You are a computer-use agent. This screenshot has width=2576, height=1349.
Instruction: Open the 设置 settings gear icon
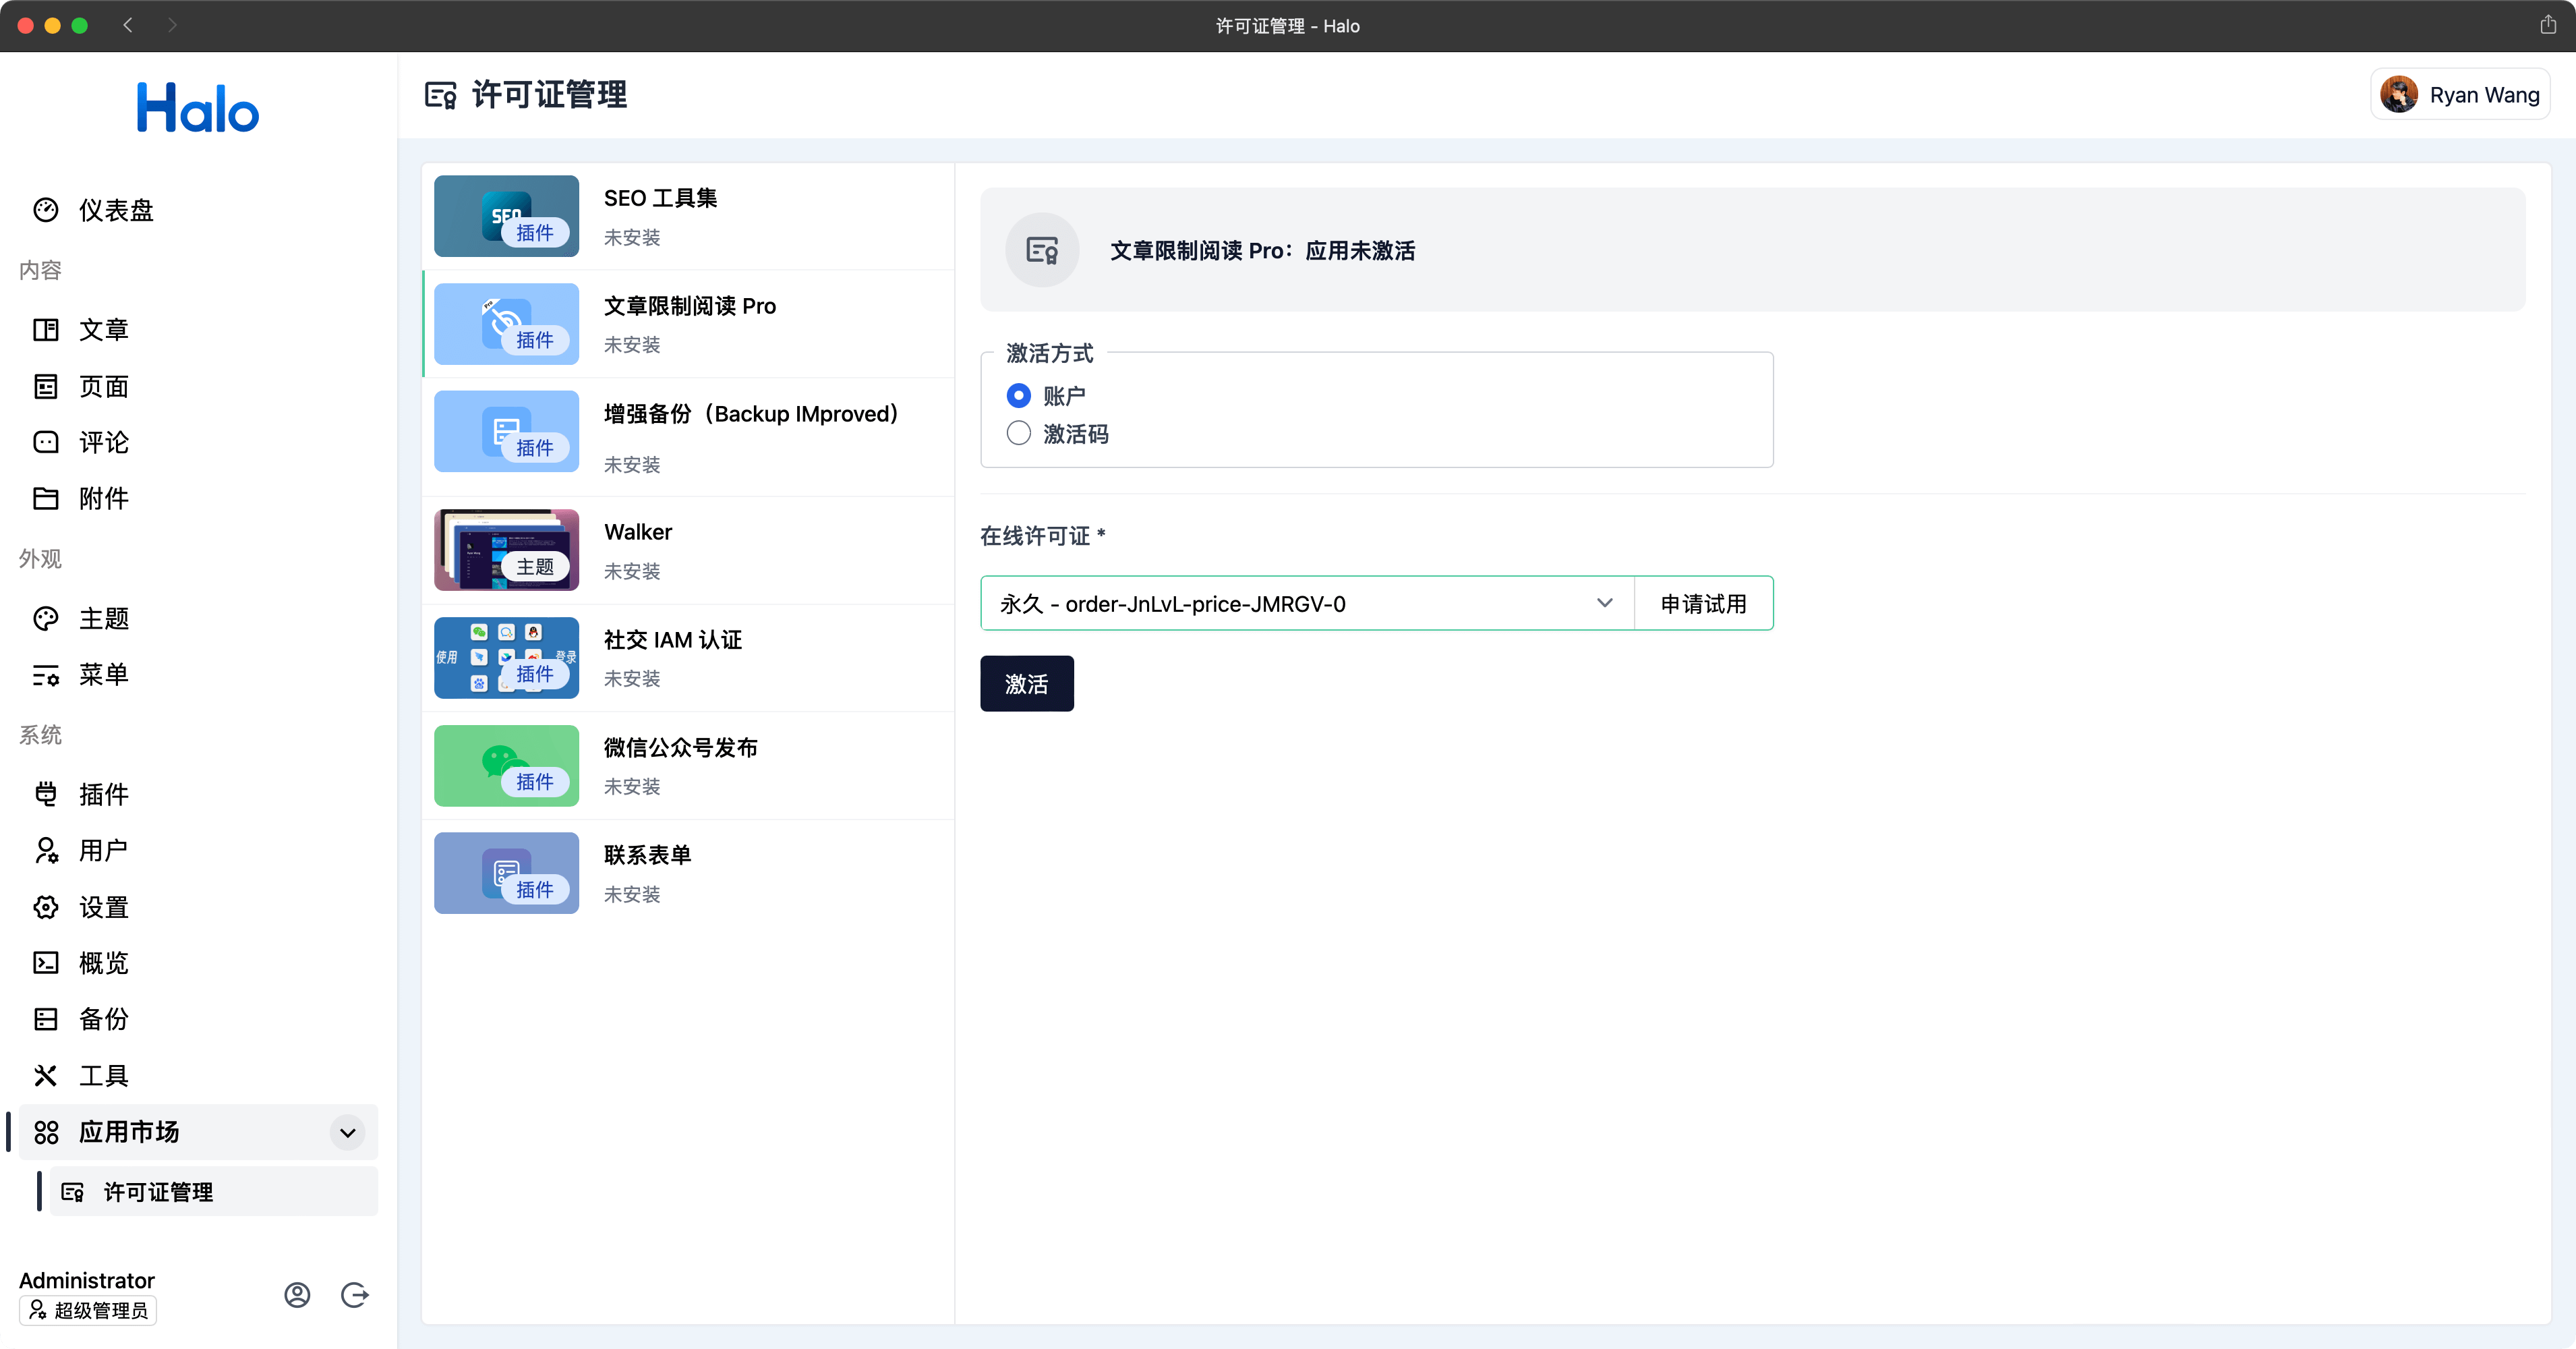click(46, 907)
